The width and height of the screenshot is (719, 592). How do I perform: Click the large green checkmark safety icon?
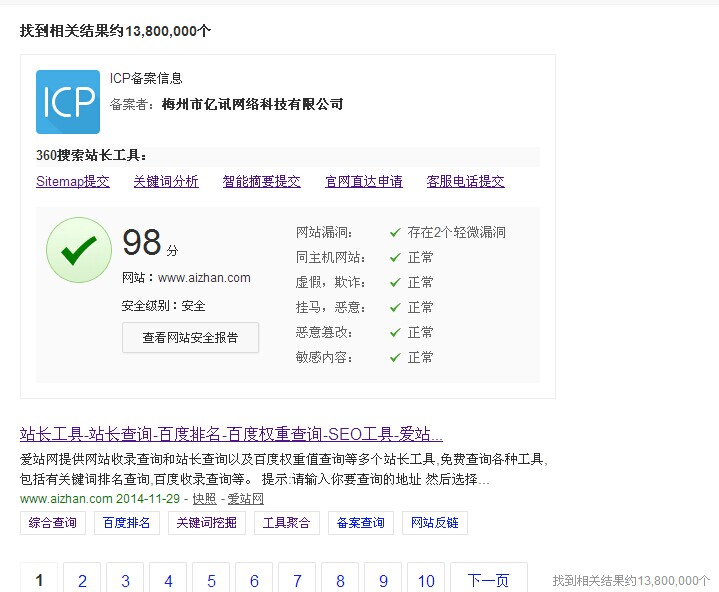point(79,250)
